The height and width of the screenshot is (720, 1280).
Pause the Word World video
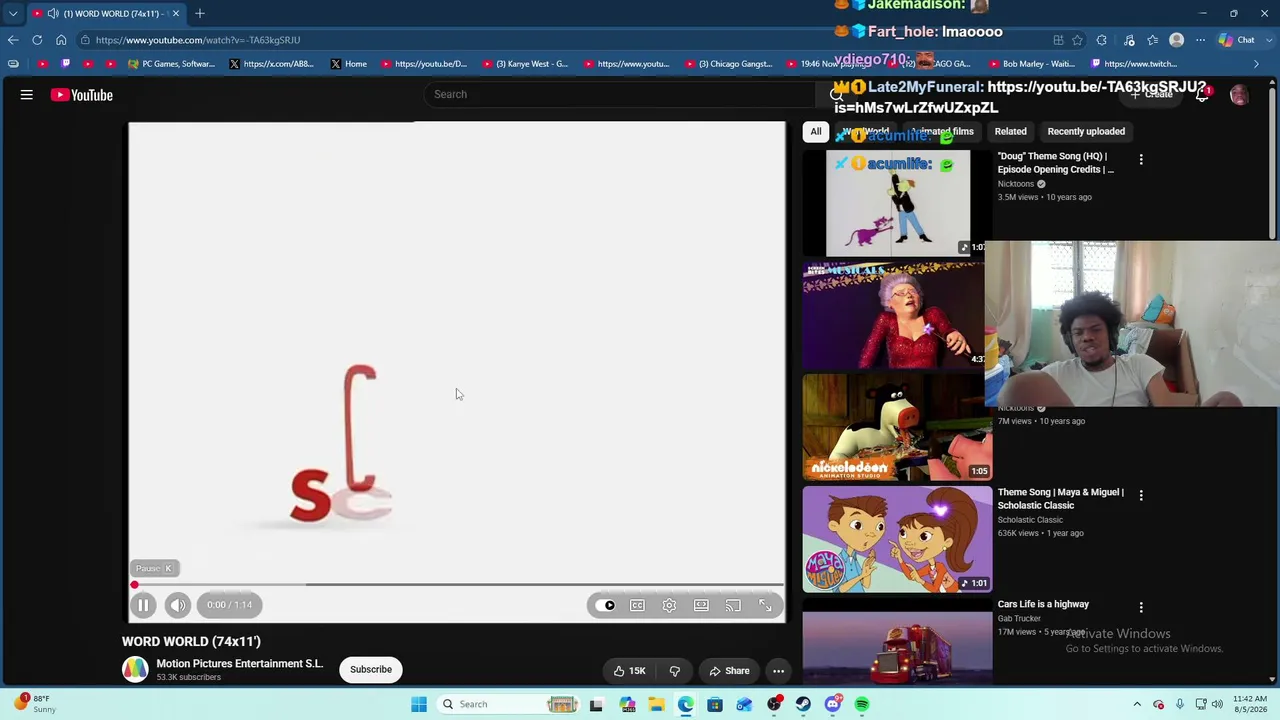(x=143, y=605)
